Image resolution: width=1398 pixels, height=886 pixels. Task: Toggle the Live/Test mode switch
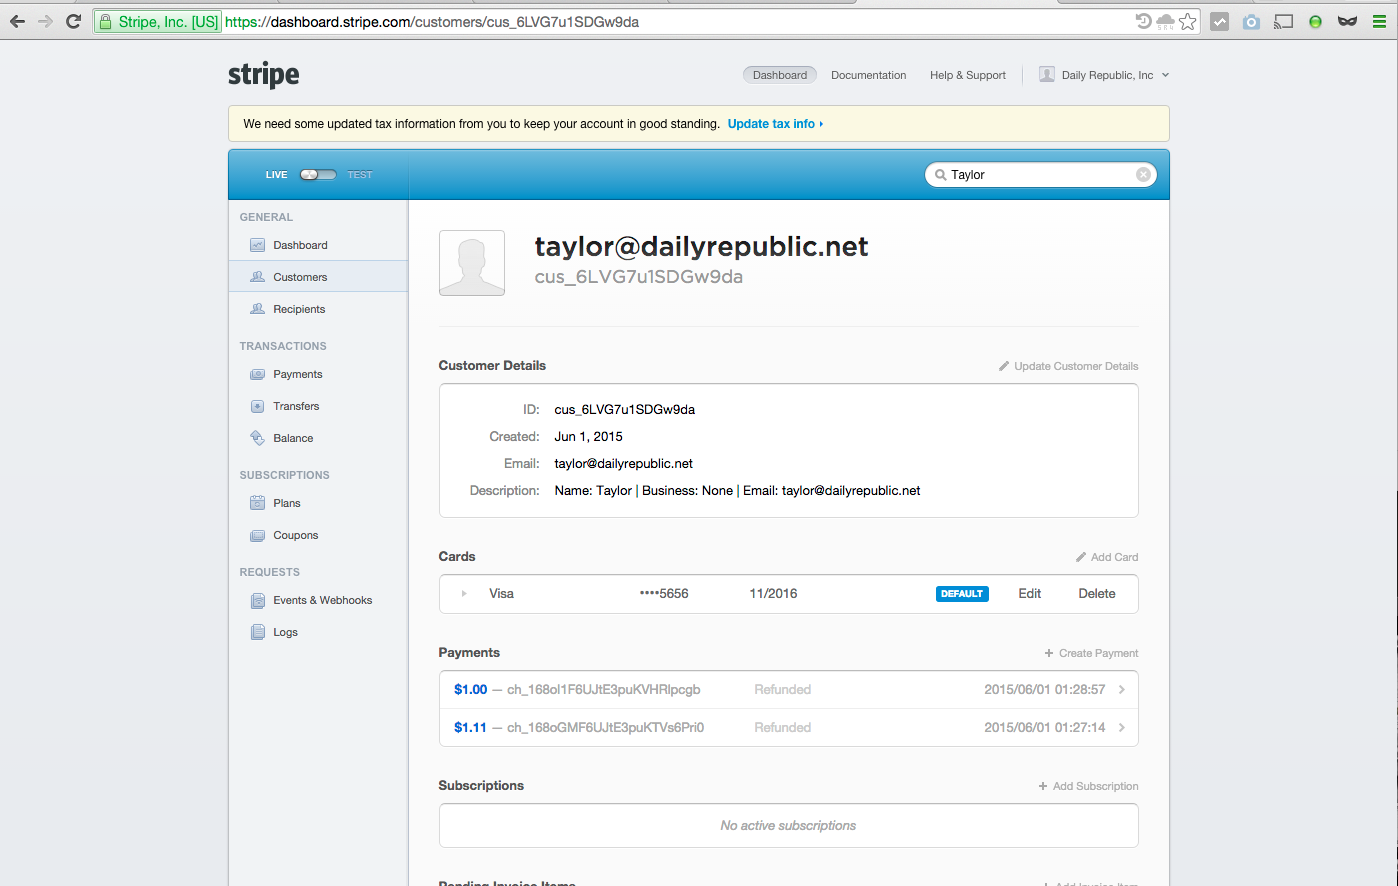coord(318,175)
